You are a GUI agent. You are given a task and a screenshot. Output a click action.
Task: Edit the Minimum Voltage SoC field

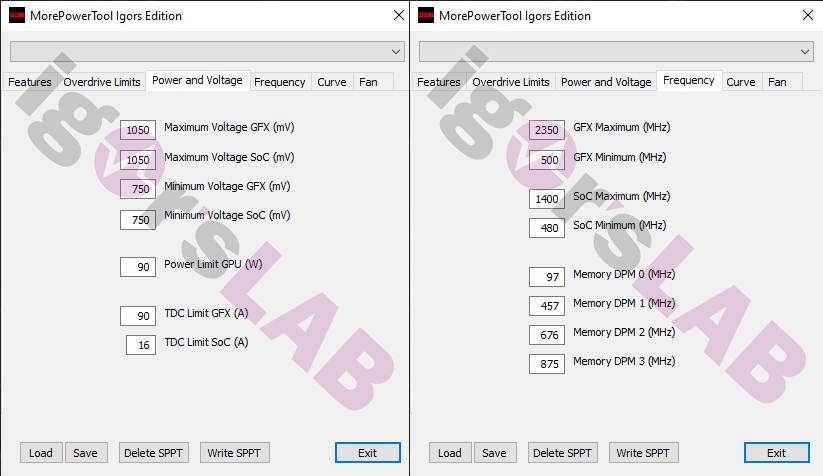138,220
